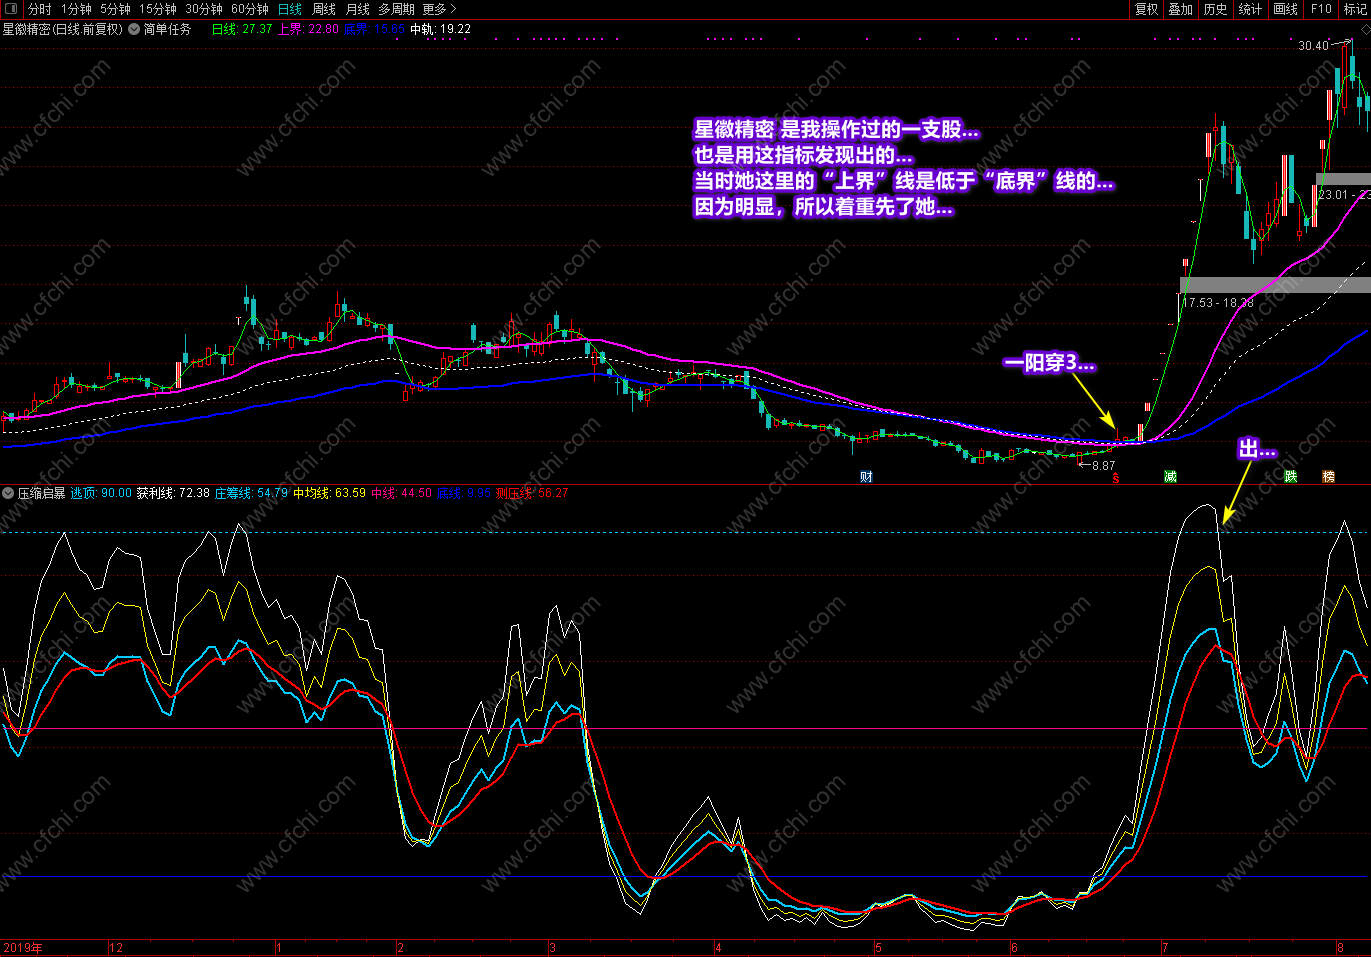Click month 4 marker on time axis
The width and height of the screenshot is (1371, 957).
(x=718, y=948)
